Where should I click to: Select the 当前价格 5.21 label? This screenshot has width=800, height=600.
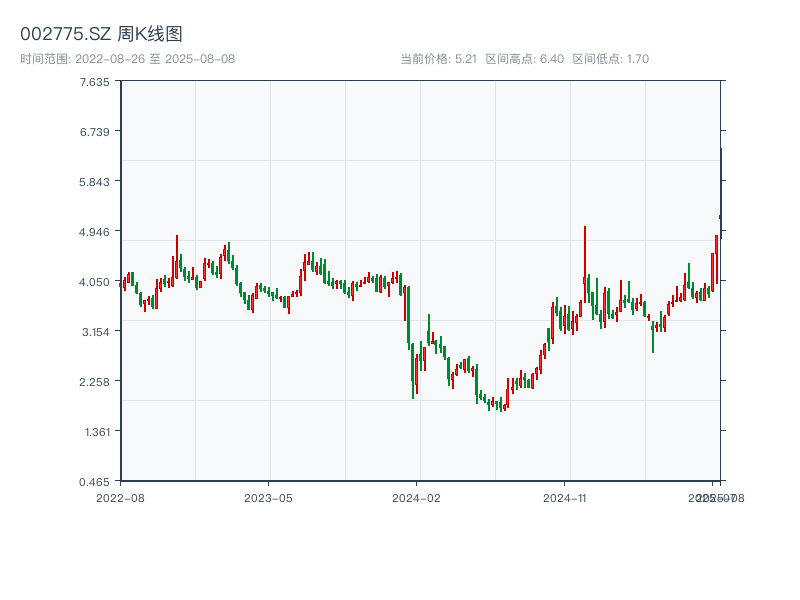point(438,59)
